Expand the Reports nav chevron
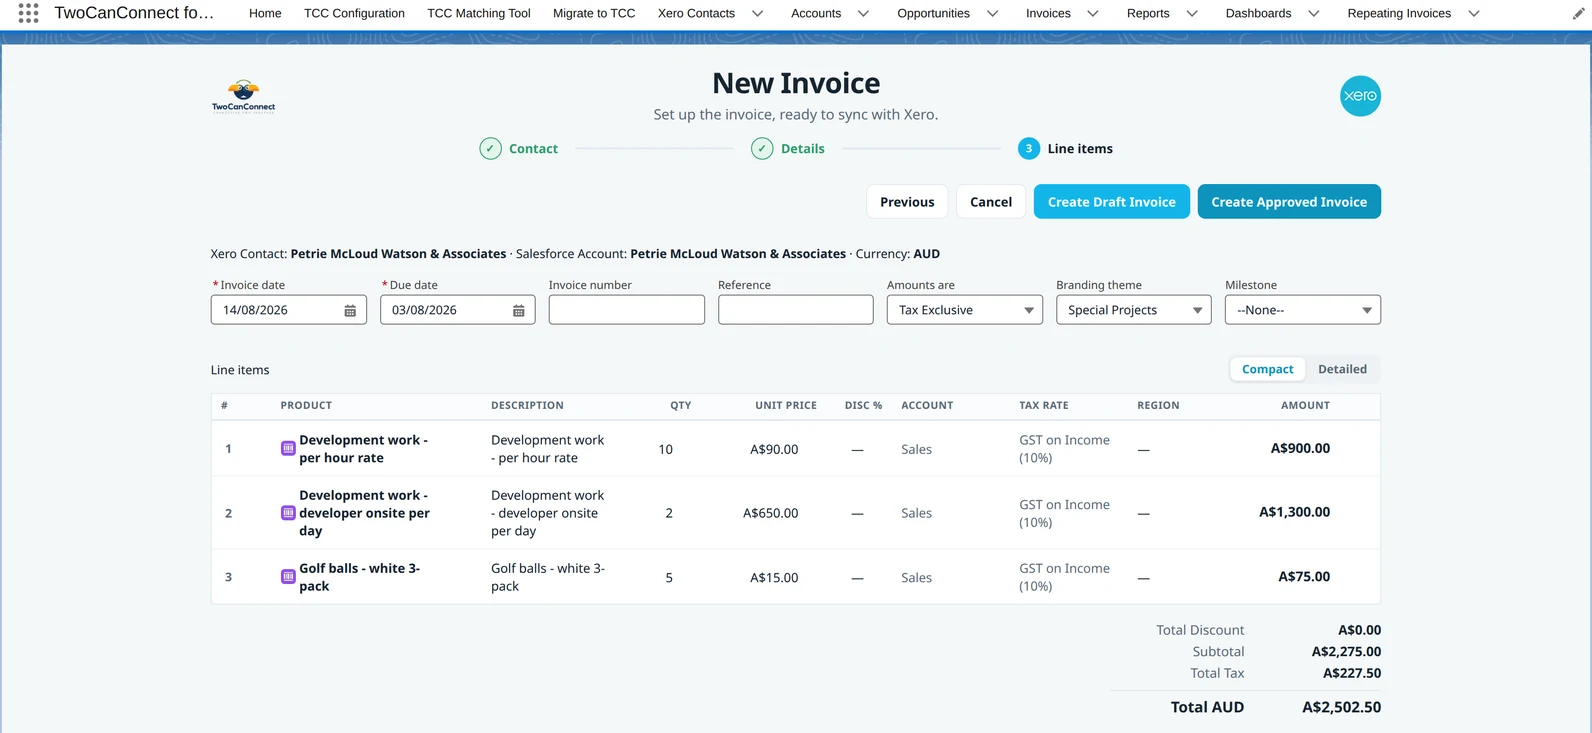This screenshot has height=733, width=1592. pyautogui.click(x=1191, y=14)
